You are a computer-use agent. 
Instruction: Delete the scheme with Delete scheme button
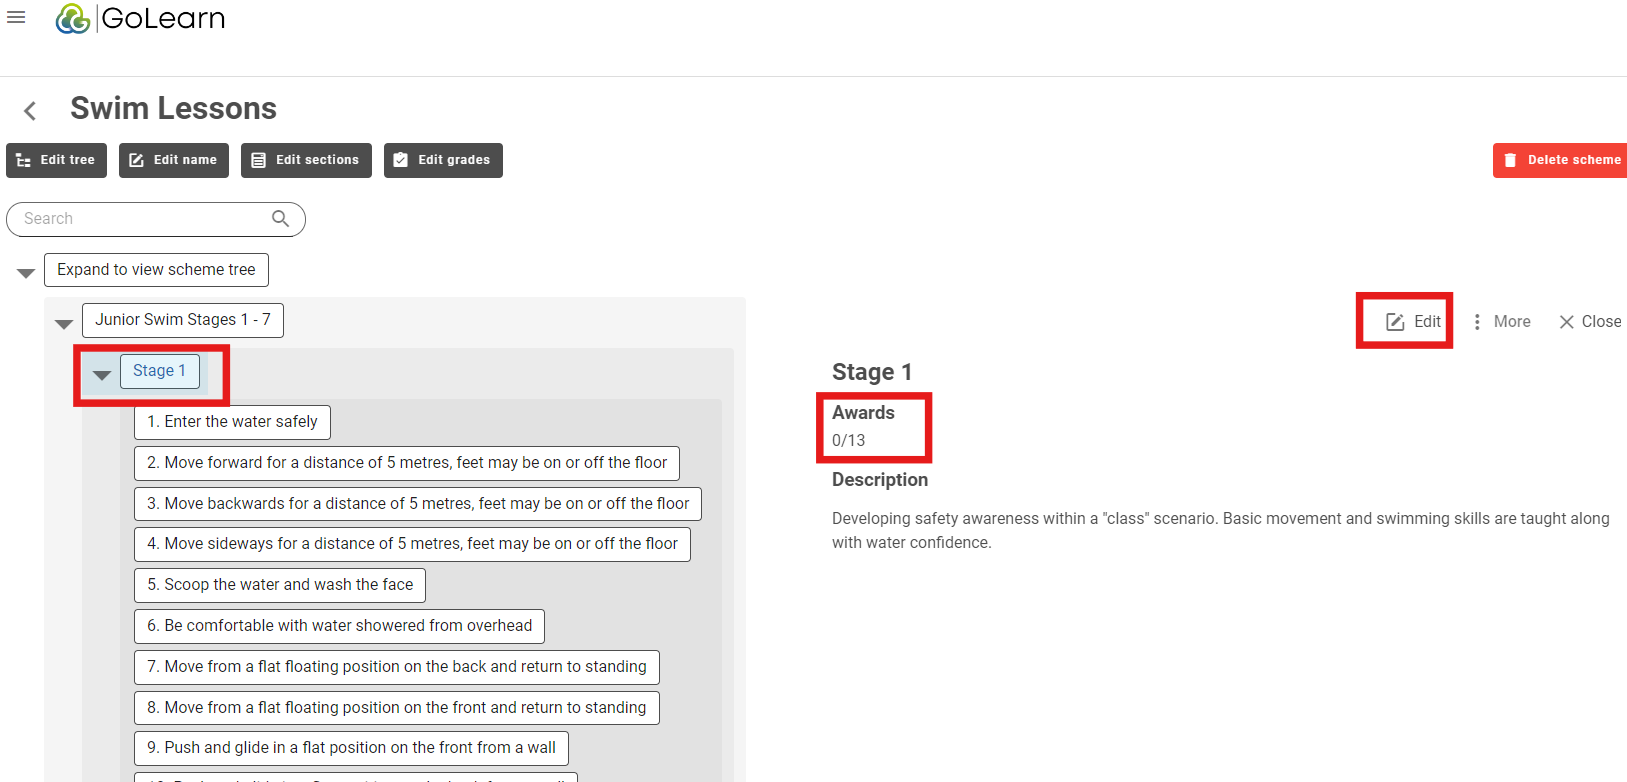1560,160
